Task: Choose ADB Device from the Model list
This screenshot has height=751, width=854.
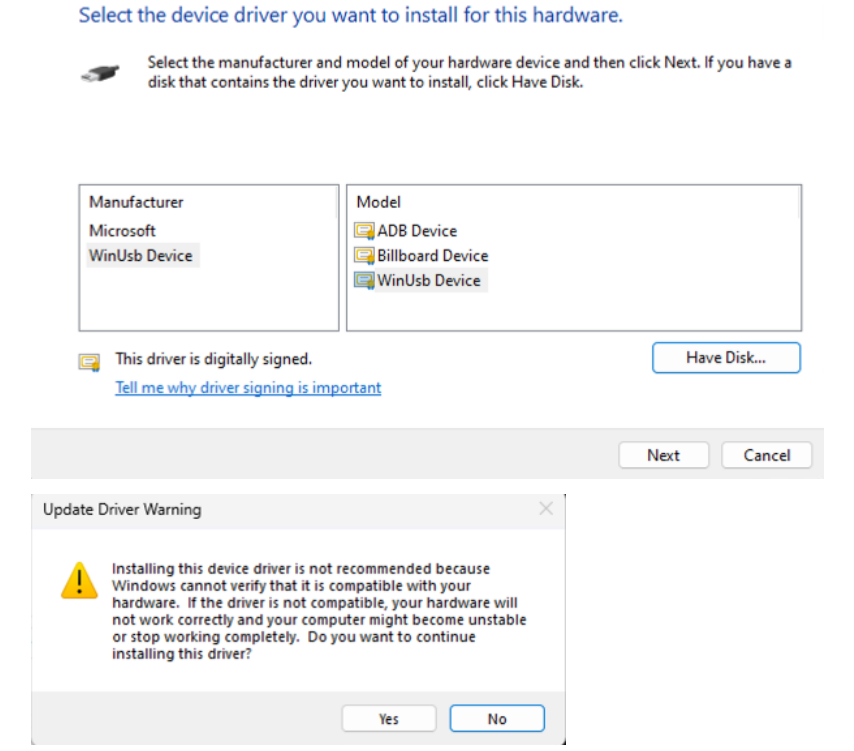Action: coord(417,231)
